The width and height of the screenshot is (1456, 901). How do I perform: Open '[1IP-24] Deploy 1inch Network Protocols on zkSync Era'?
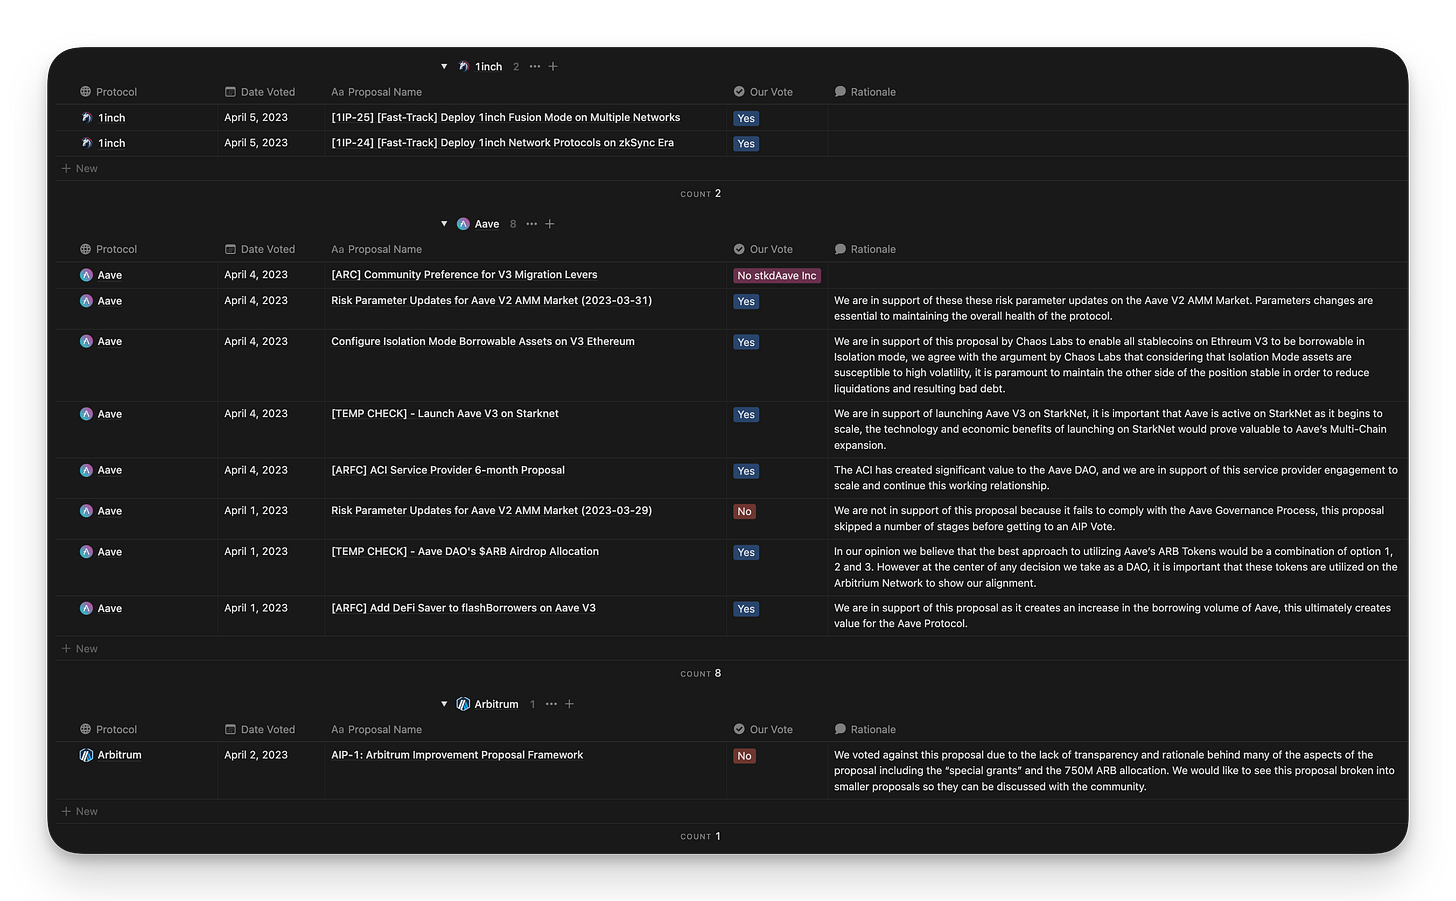coord(503,143)
